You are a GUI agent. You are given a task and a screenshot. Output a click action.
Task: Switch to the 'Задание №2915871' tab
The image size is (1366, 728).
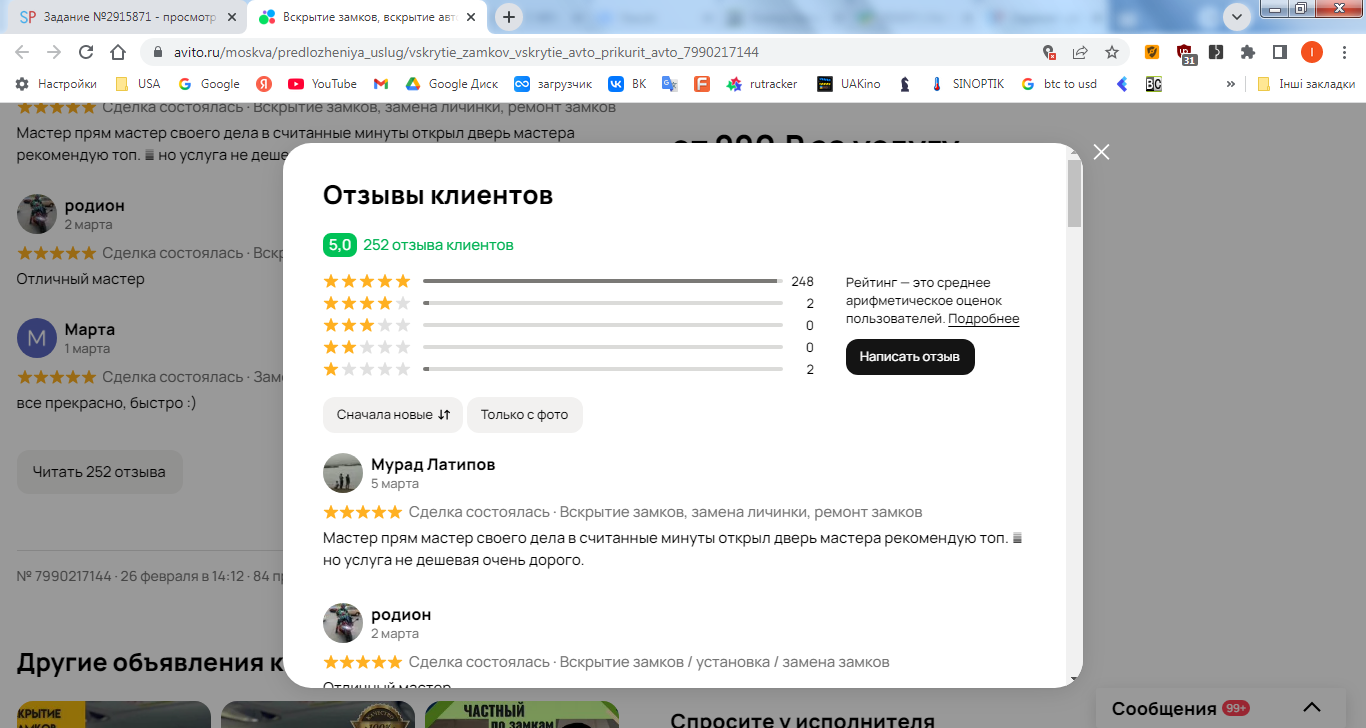(x=126, y=17)
